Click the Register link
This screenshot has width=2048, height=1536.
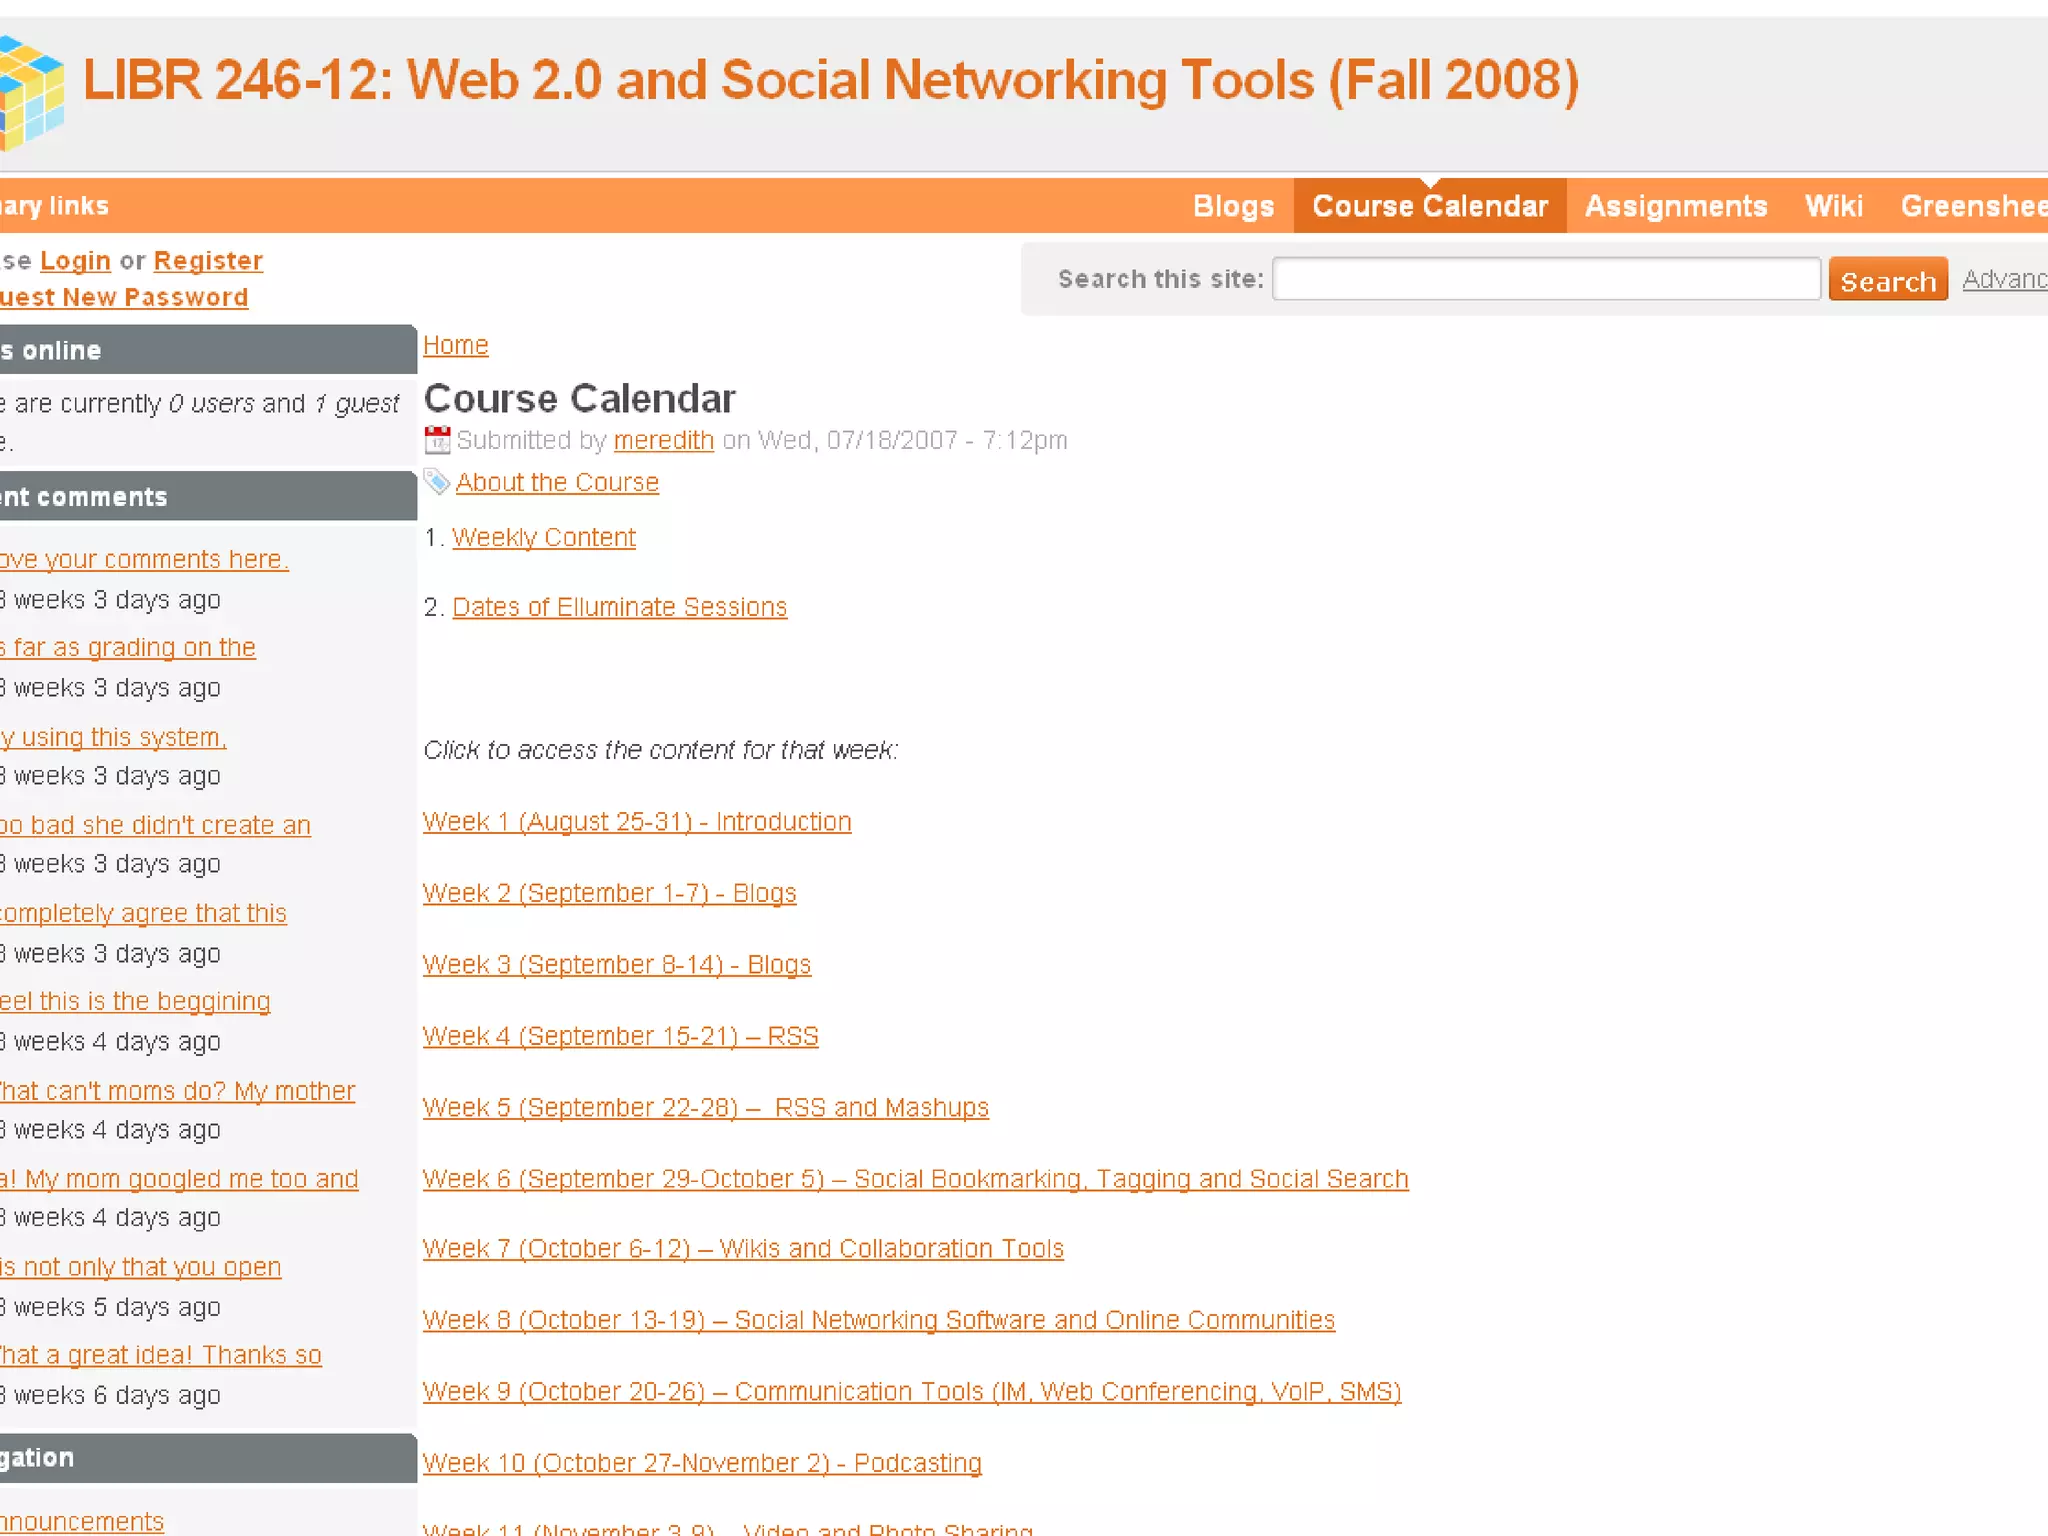pos(208,261)
